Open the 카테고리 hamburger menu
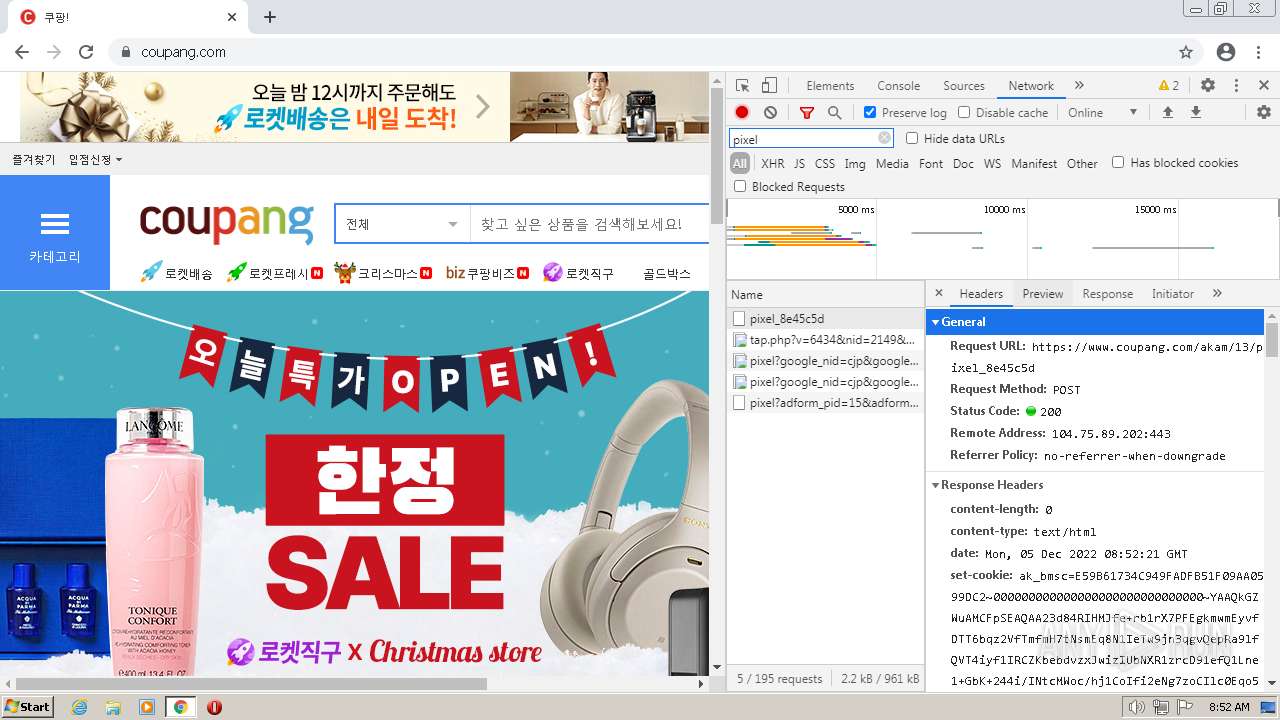The height and width of the screenshot is (720, 1280). (55, 233)
